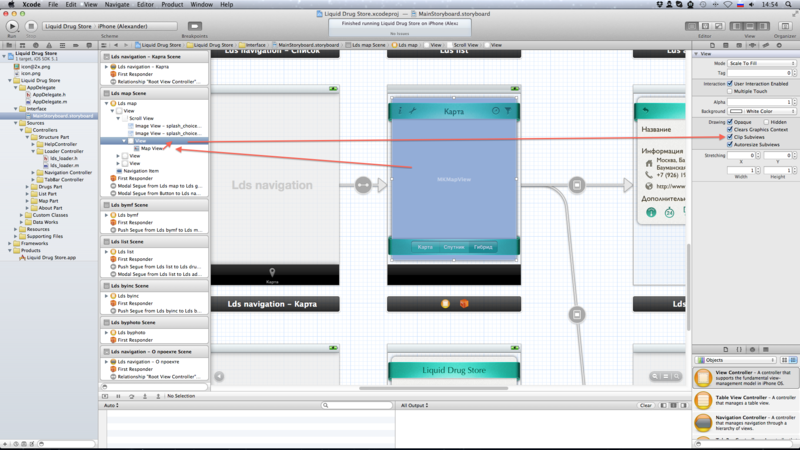Click the zoom in canvas button
800x450 pixels.
tap(677, 376)
